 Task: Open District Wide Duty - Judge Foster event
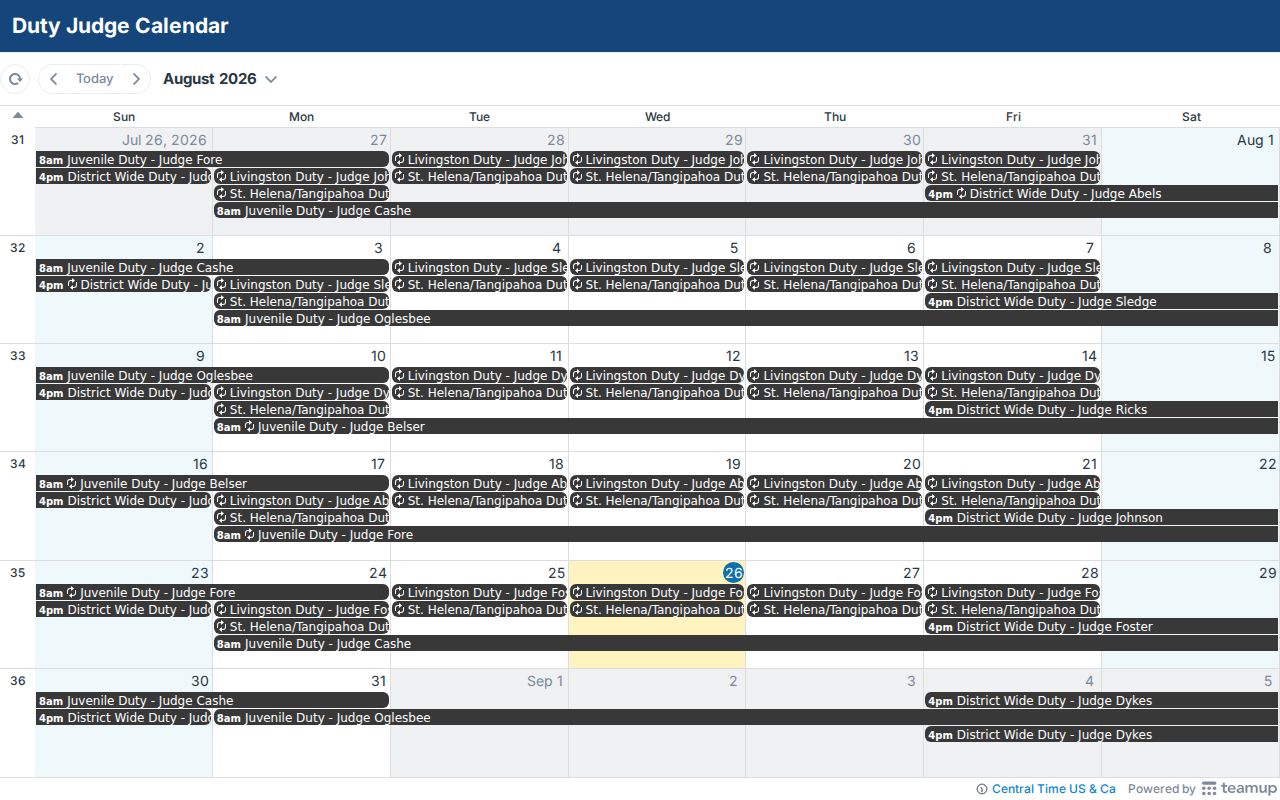tap(1101, 627)
